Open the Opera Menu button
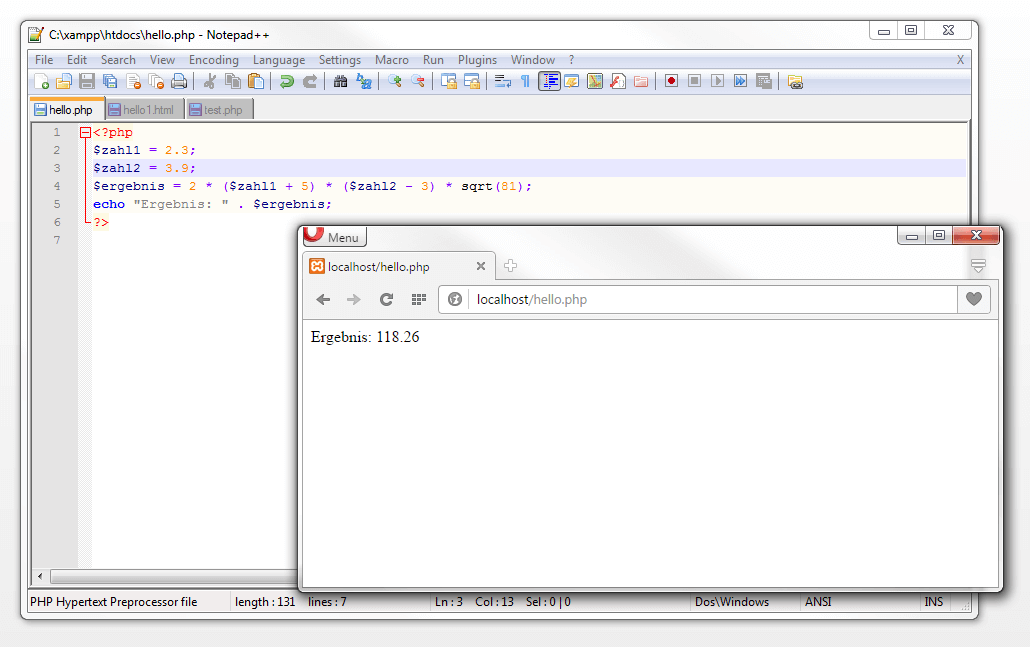1030x647 pixels. click(334, 236)
